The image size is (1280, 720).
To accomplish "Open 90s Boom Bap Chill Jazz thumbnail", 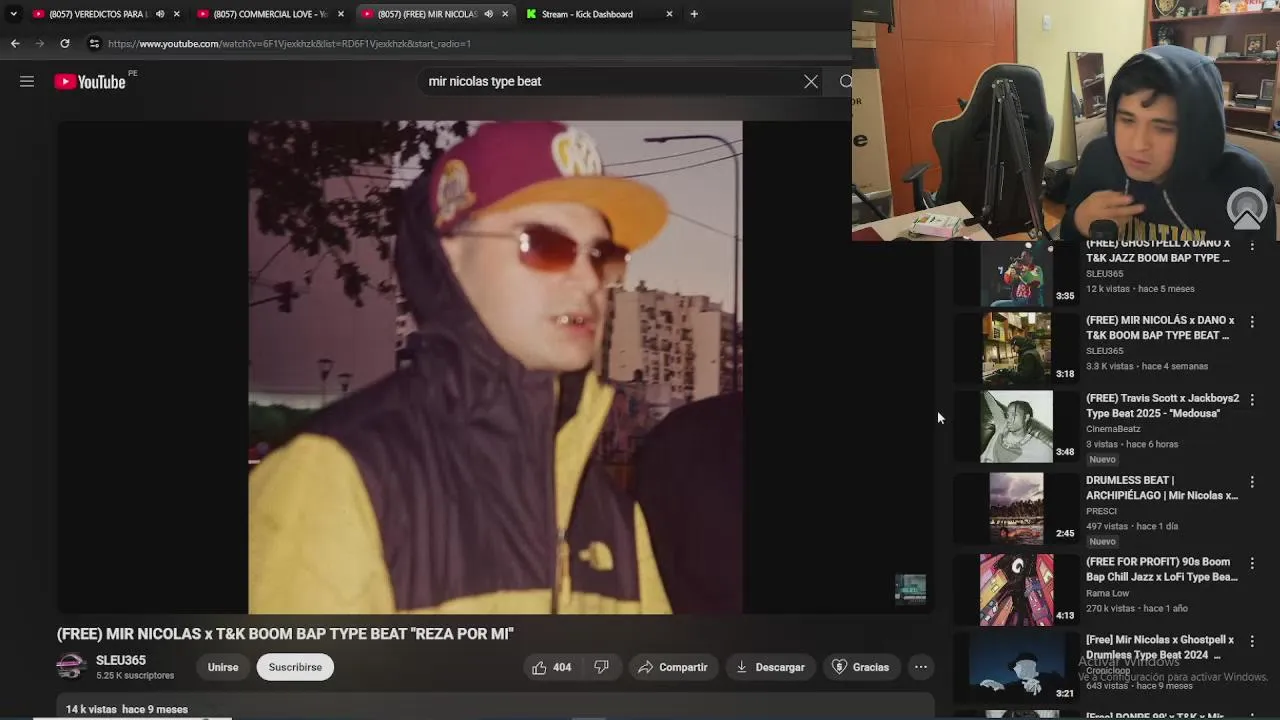I will pos(1016,590).
